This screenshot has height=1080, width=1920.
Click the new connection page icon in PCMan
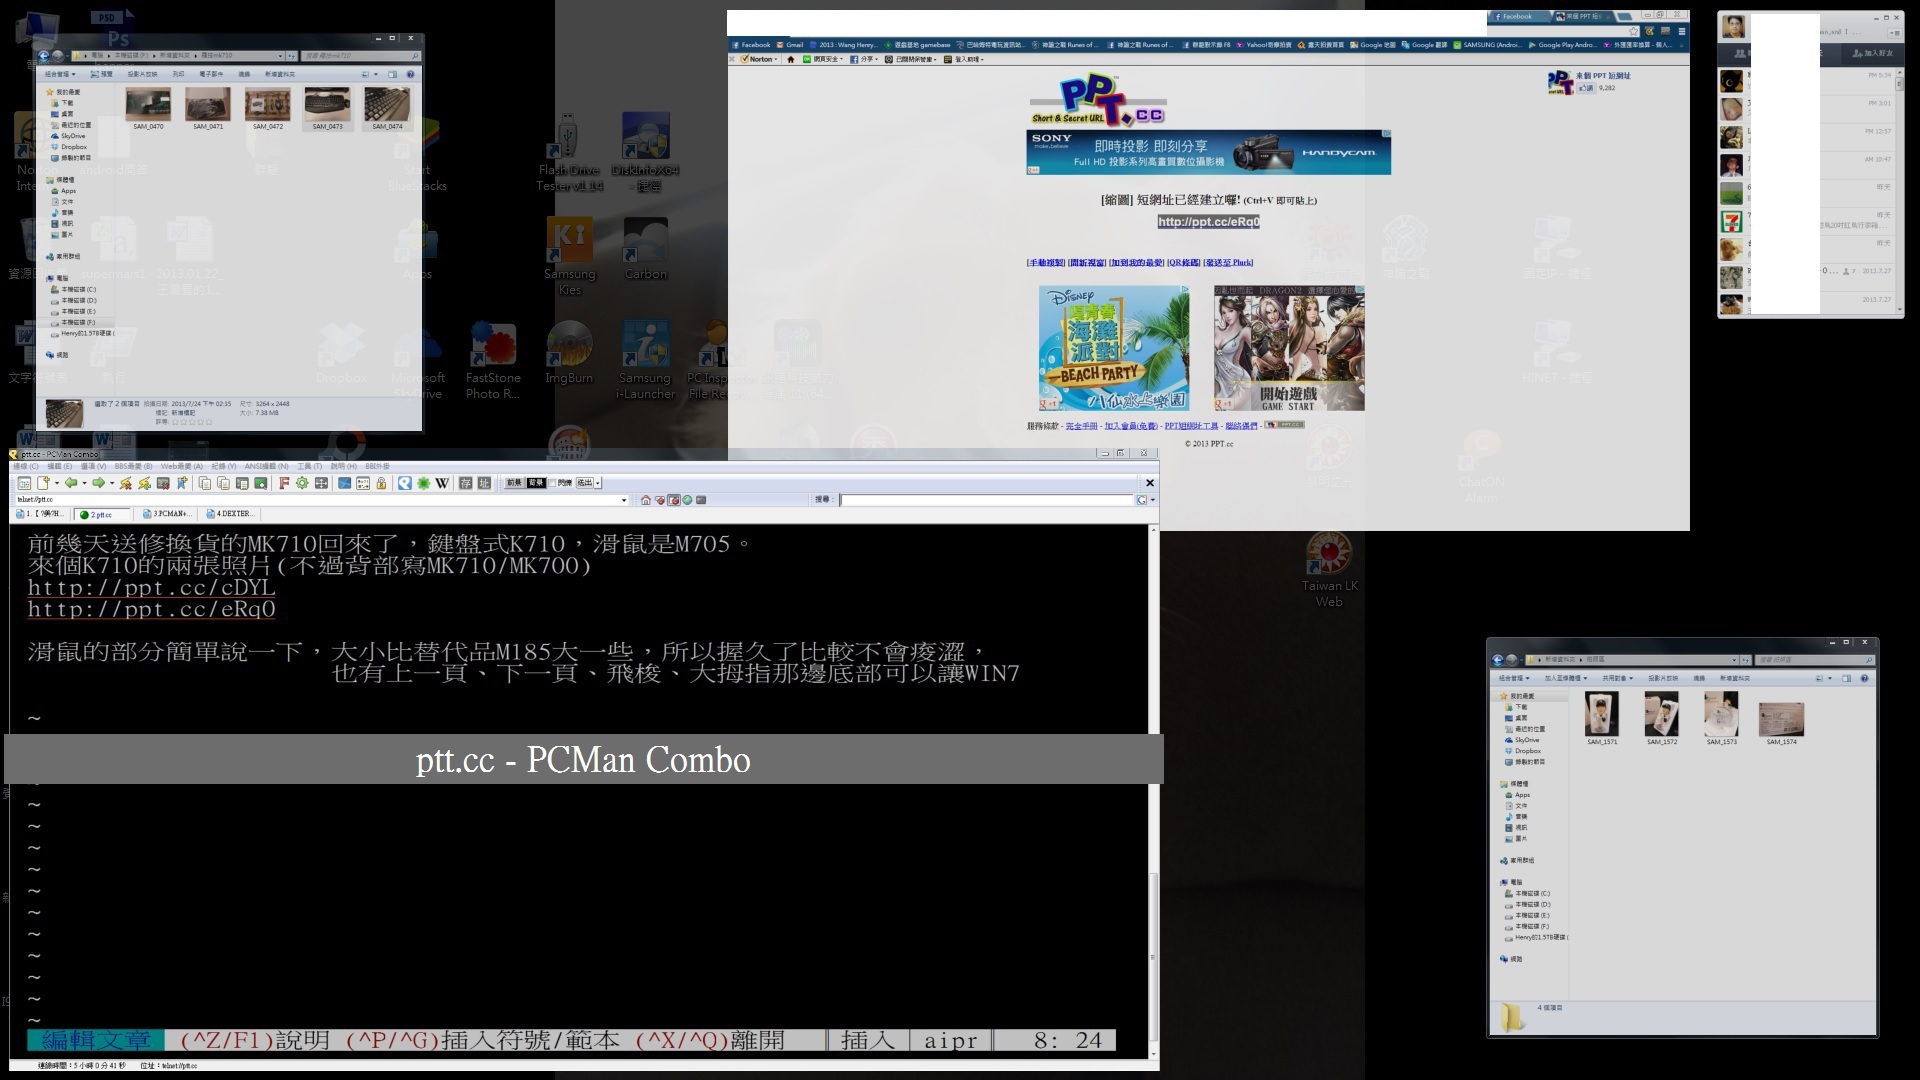44,483
